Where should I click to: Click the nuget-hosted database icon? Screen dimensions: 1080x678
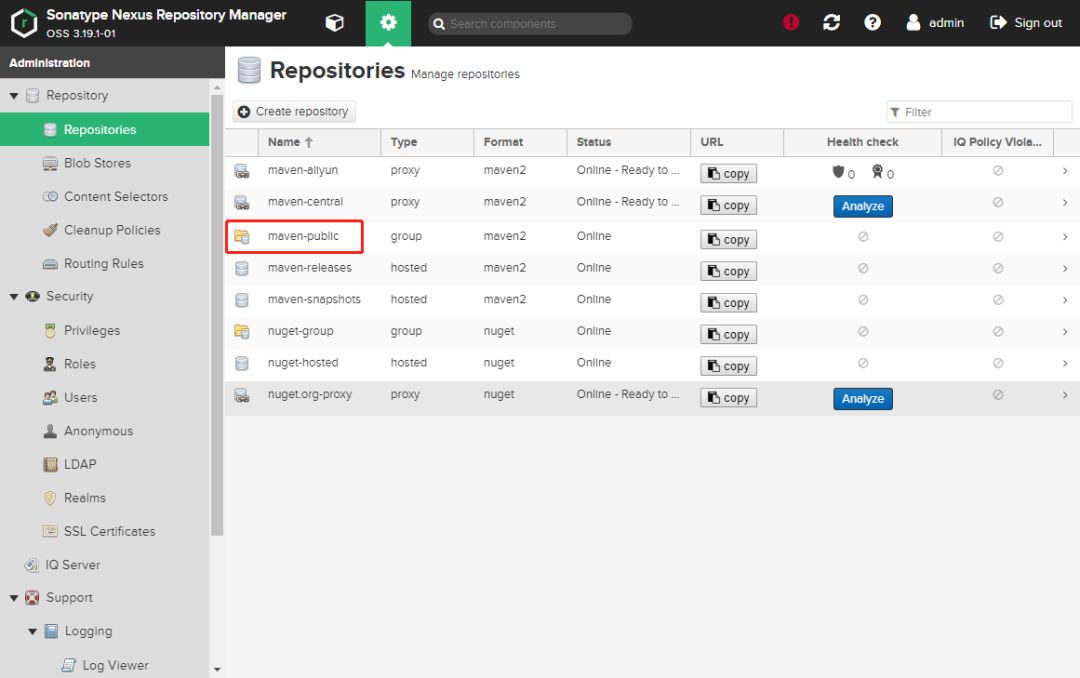click(x=242, y=363)
